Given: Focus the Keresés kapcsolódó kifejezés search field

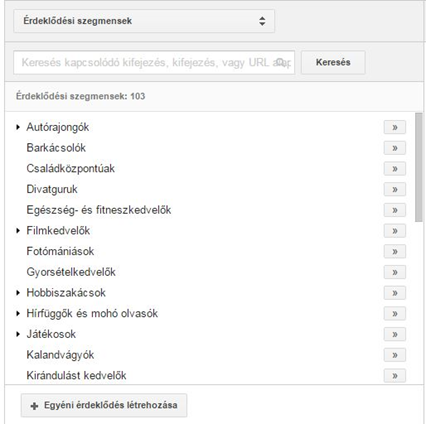Looking at the screenshot, I should click(x=154, y=62).
